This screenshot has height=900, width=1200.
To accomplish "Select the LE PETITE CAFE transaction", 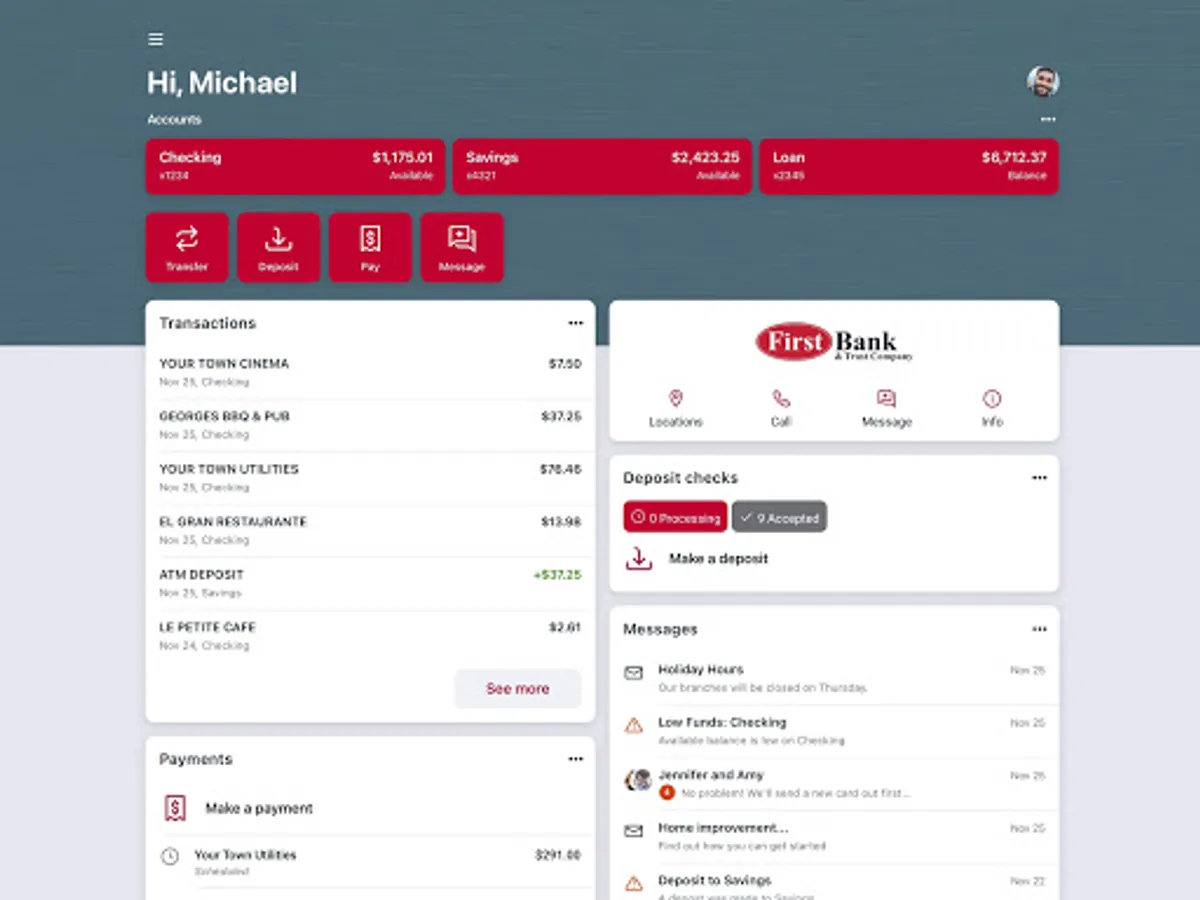I will (370, 636).
